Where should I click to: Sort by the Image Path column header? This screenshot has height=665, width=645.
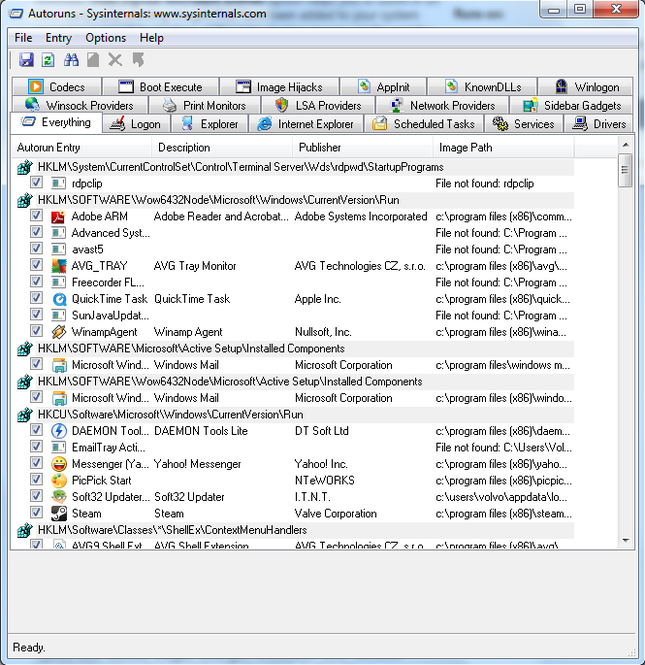(503, 148)
